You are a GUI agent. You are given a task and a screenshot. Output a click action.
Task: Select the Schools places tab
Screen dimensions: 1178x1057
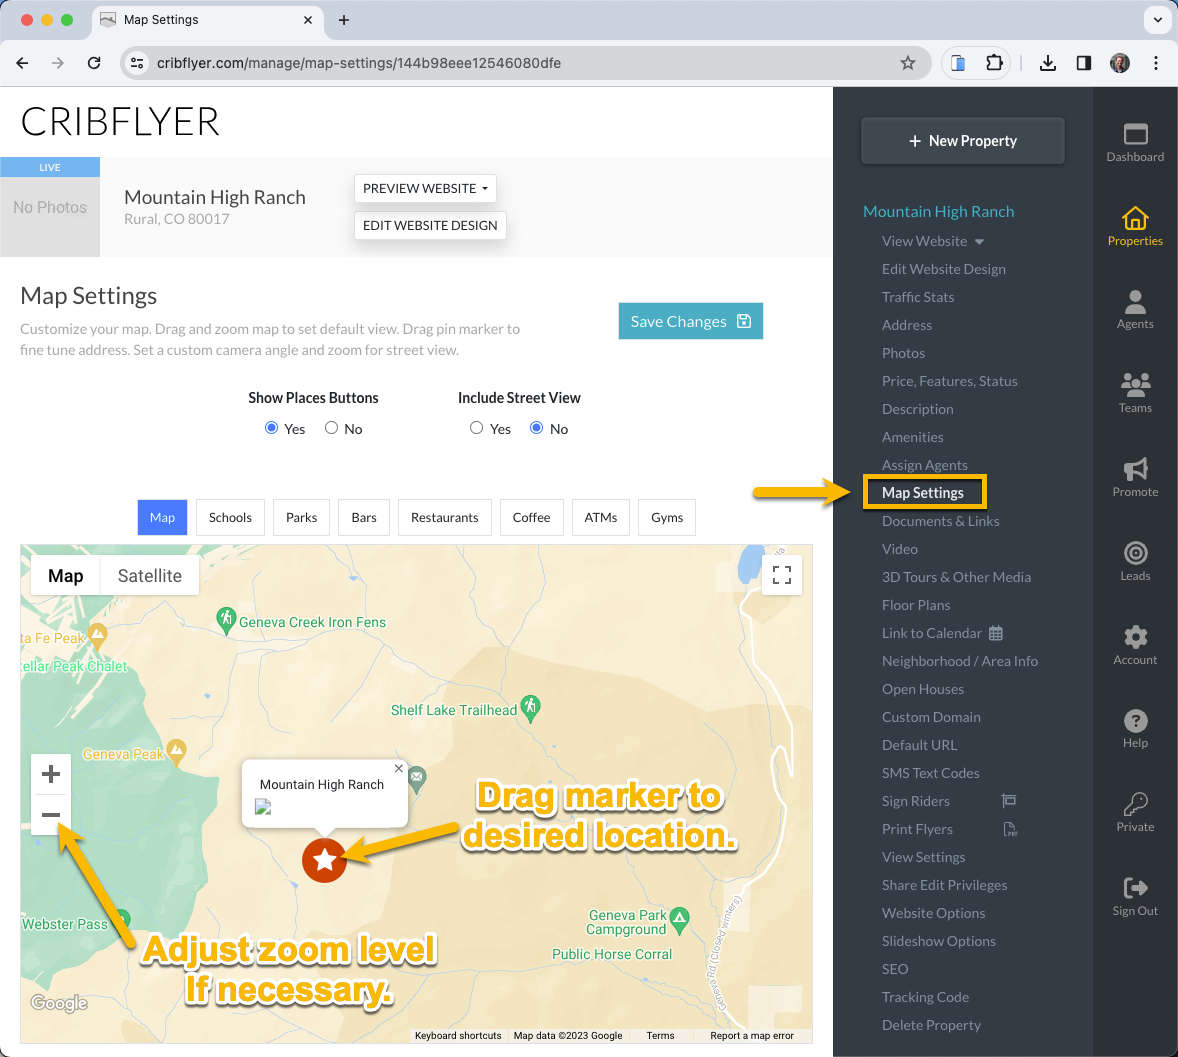(x=230, y=517)
